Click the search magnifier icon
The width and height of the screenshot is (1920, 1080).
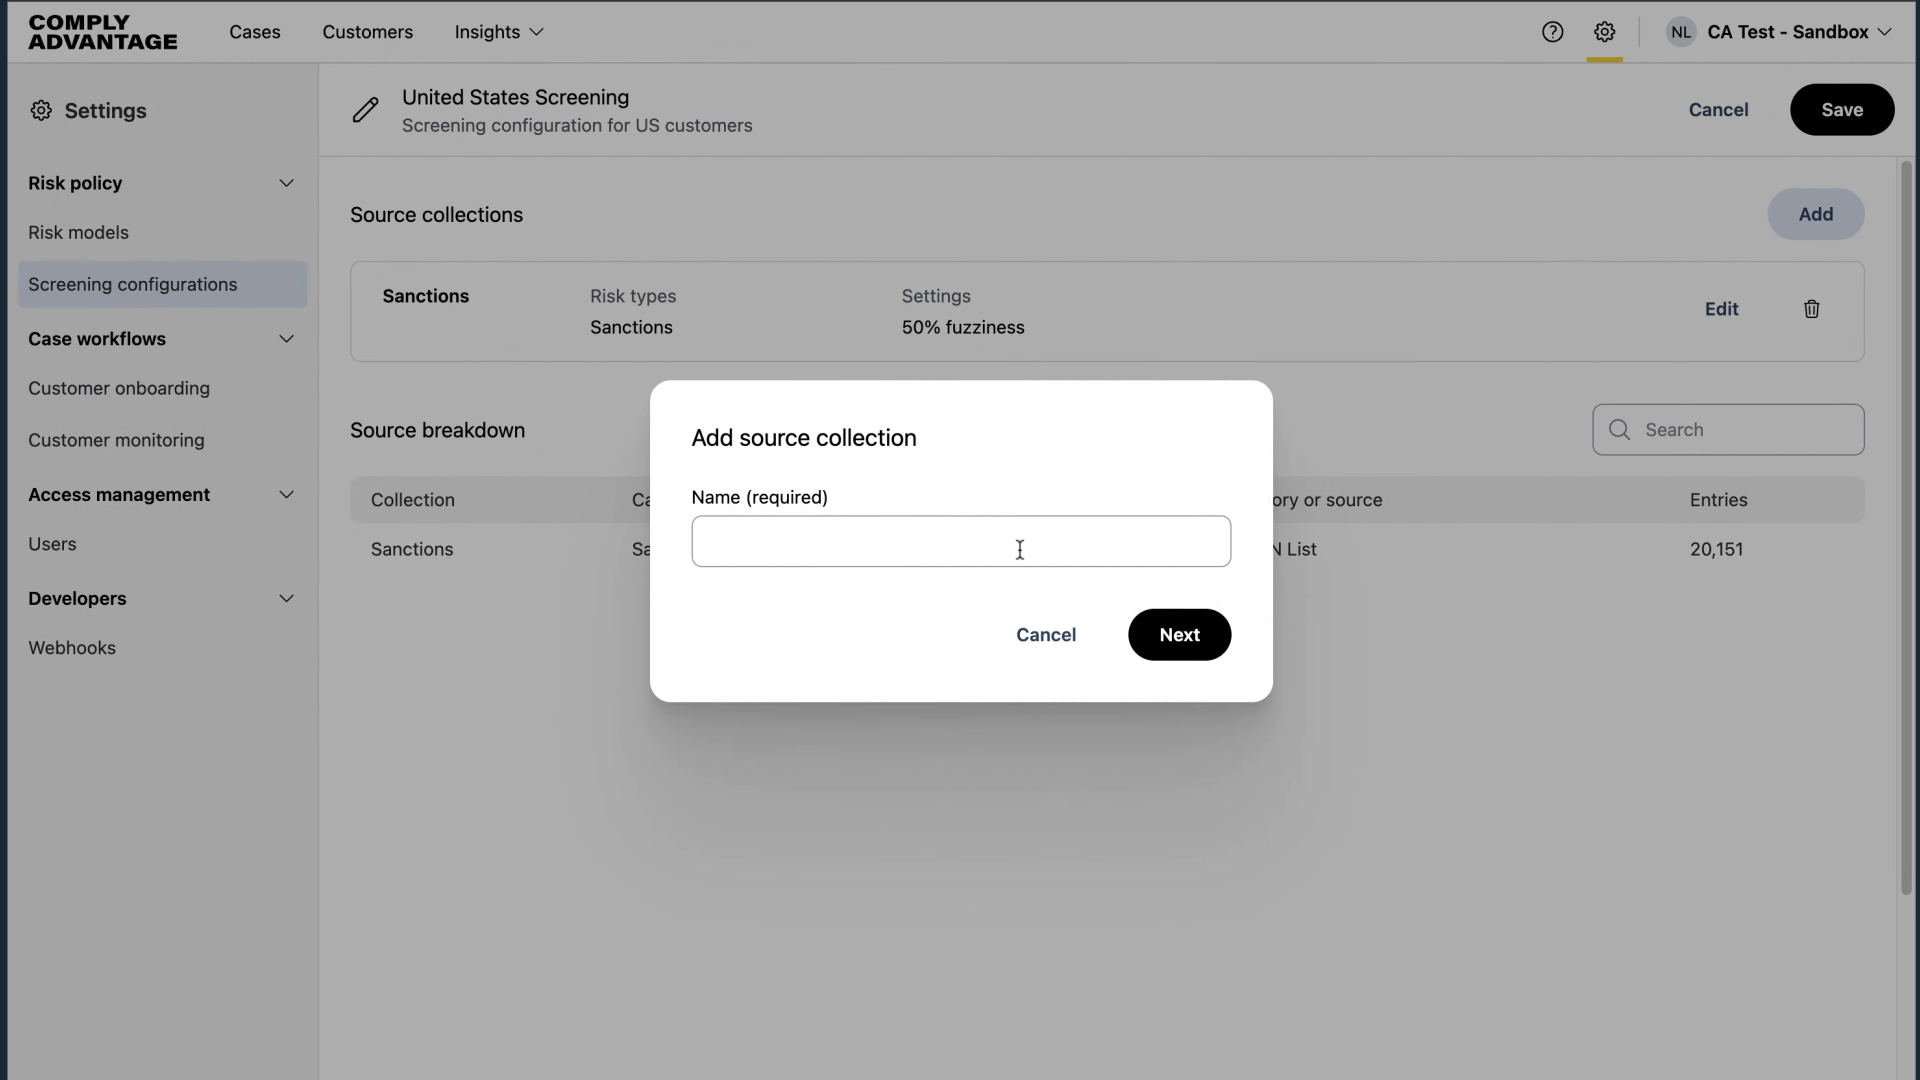pos(1620,430)
